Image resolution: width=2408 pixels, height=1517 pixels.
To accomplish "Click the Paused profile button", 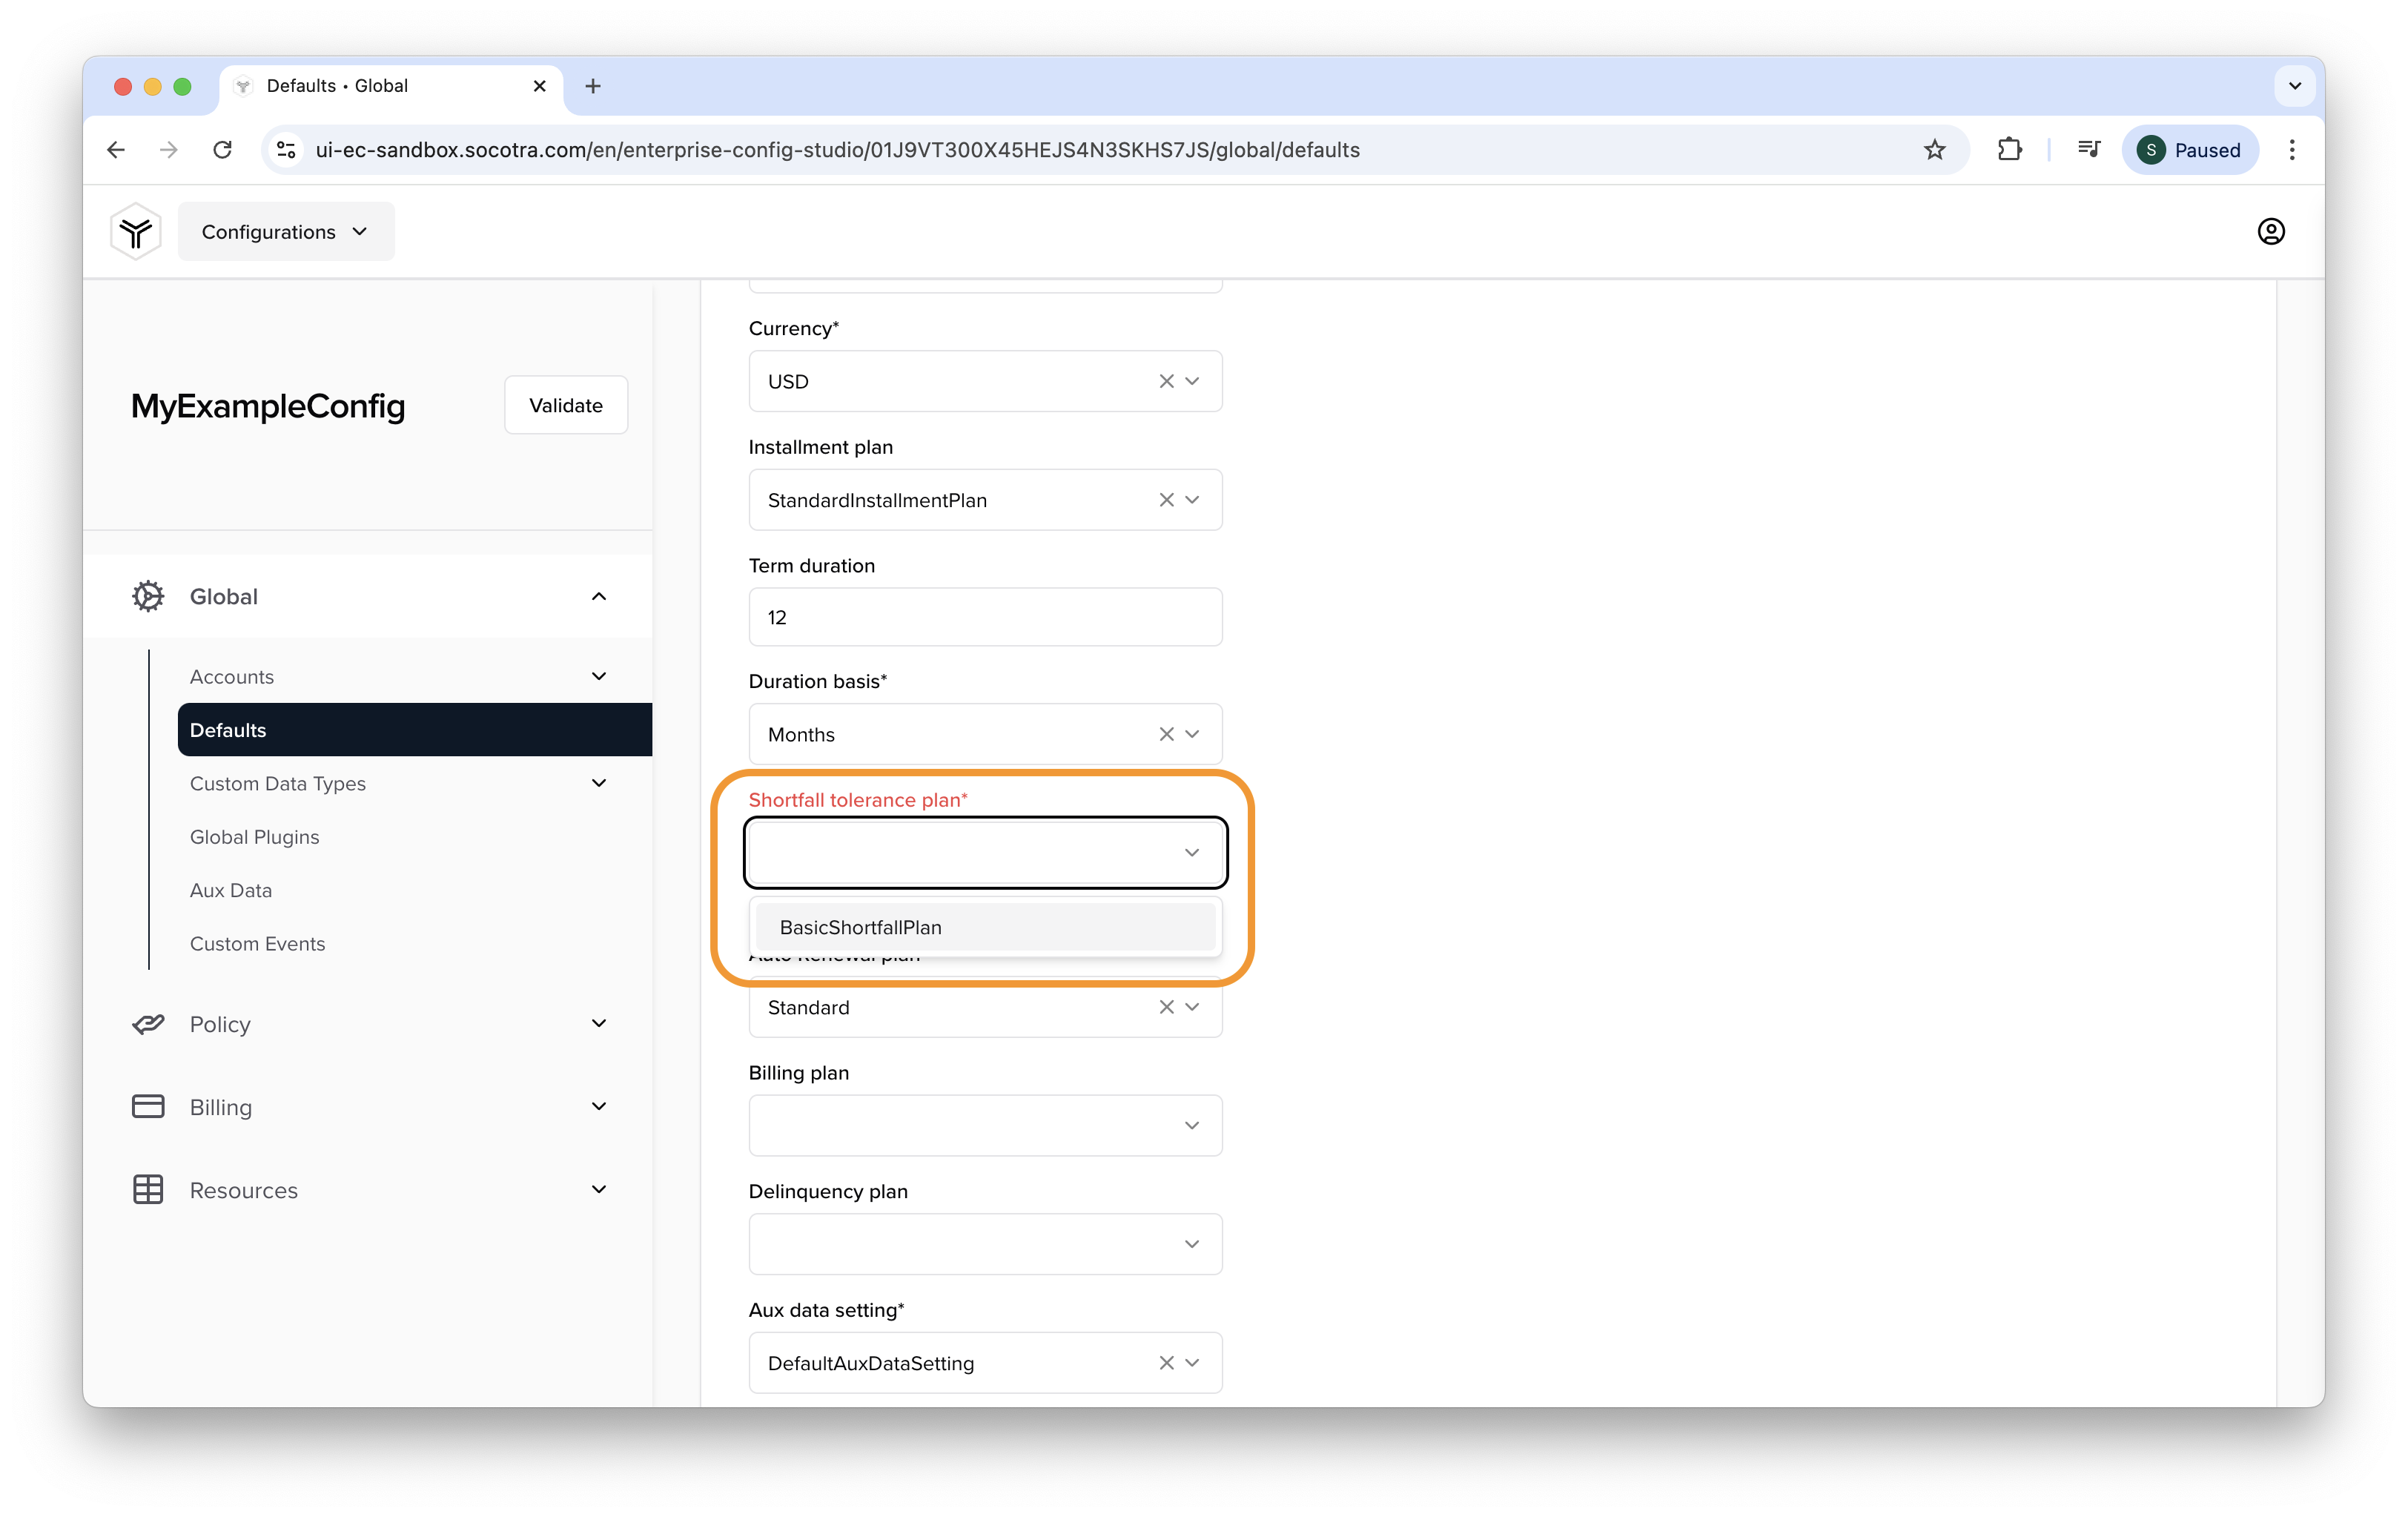I will [x=2190, y=150].
